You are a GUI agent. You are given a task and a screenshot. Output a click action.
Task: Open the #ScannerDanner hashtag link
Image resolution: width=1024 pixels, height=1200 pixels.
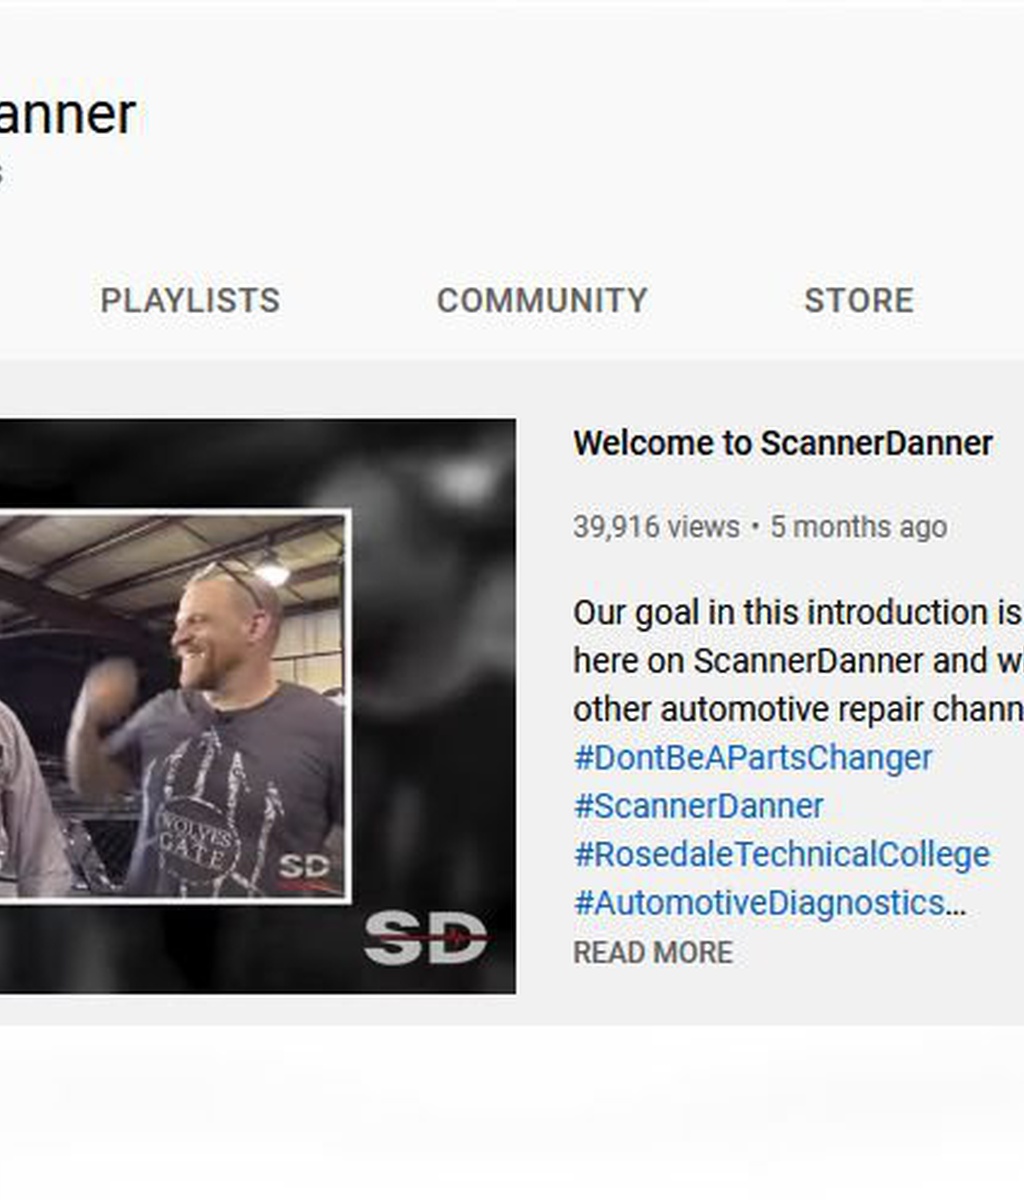(698, 806)
